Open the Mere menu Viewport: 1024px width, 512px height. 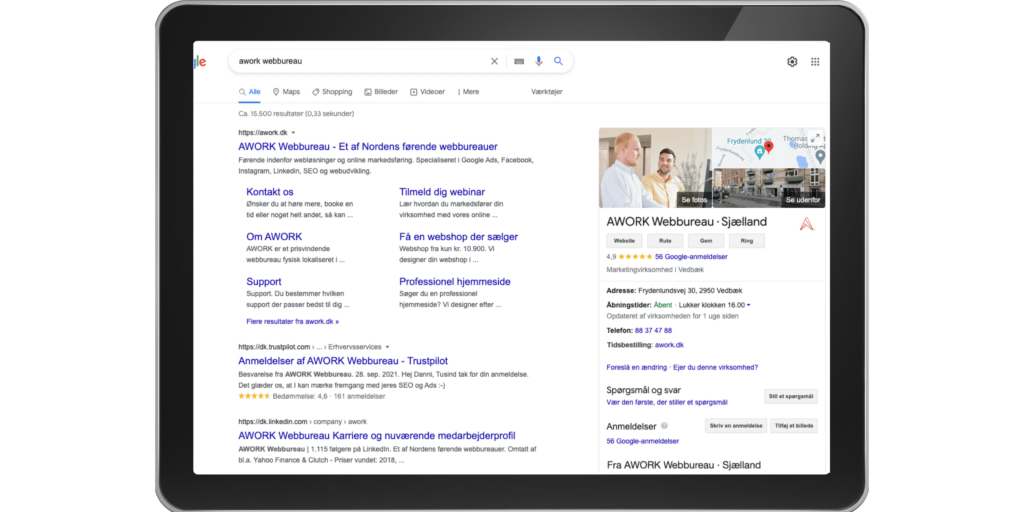[x=468, y=92]
